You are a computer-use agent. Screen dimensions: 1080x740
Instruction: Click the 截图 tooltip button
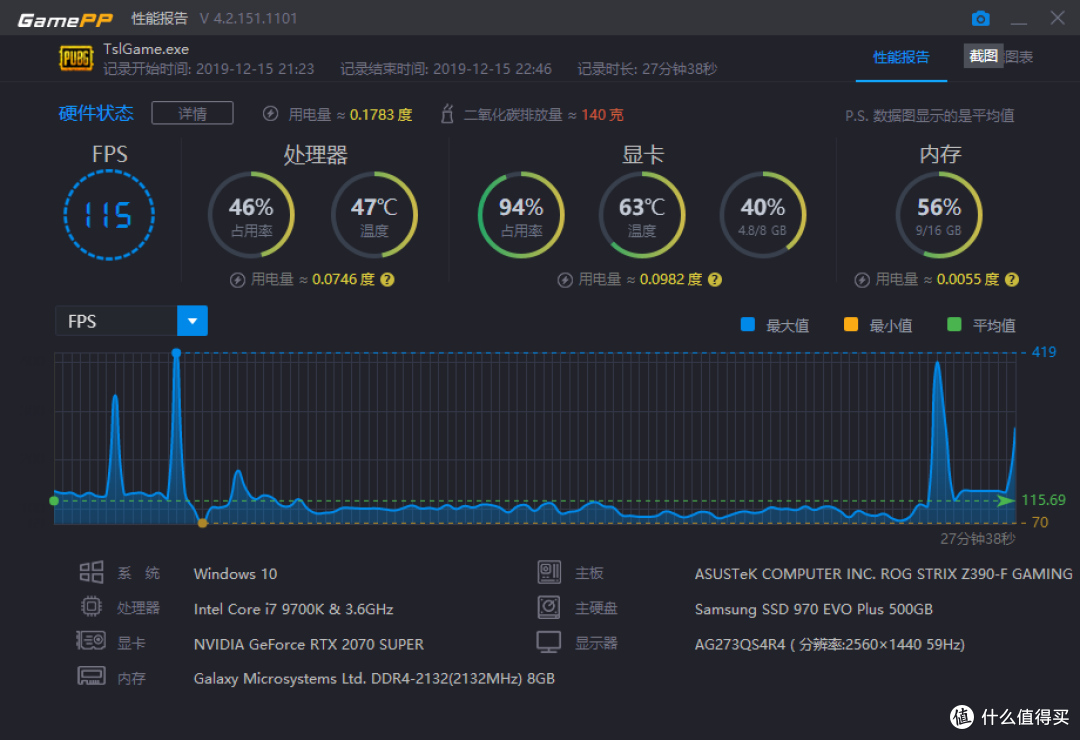coord(983,56)
